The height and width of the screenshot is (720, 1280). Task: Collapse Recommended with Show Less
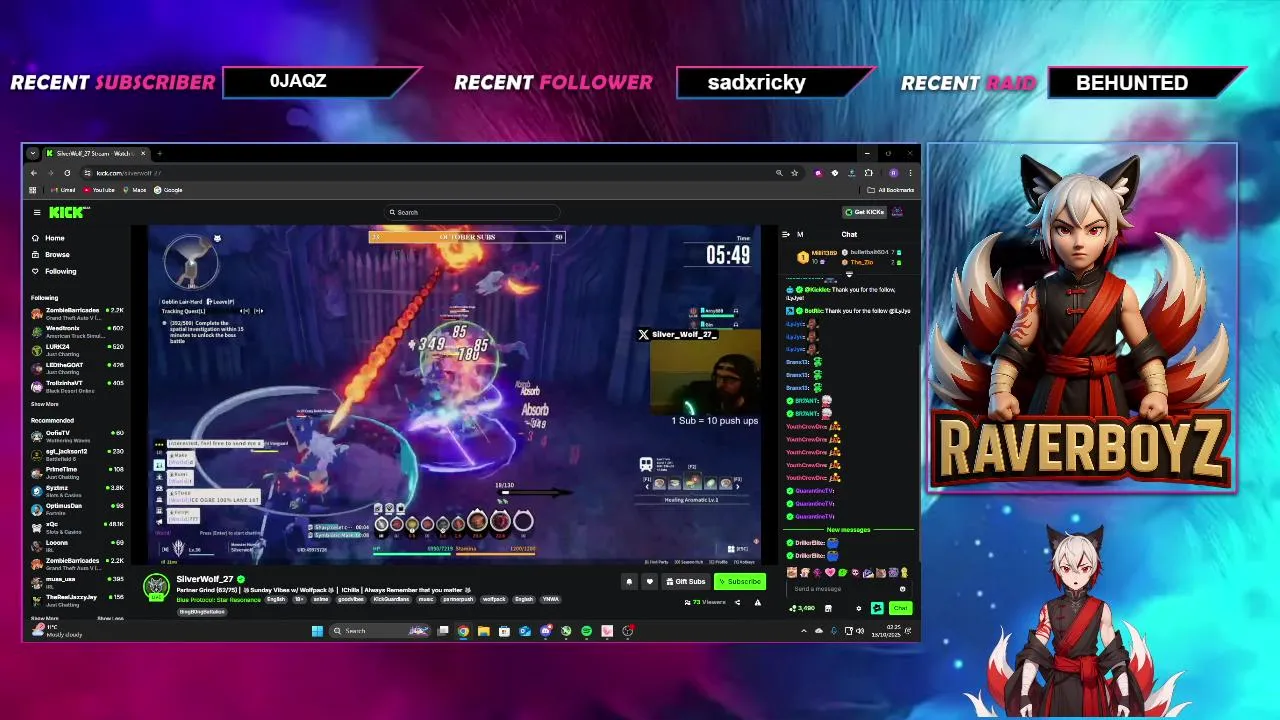point(110,618)
